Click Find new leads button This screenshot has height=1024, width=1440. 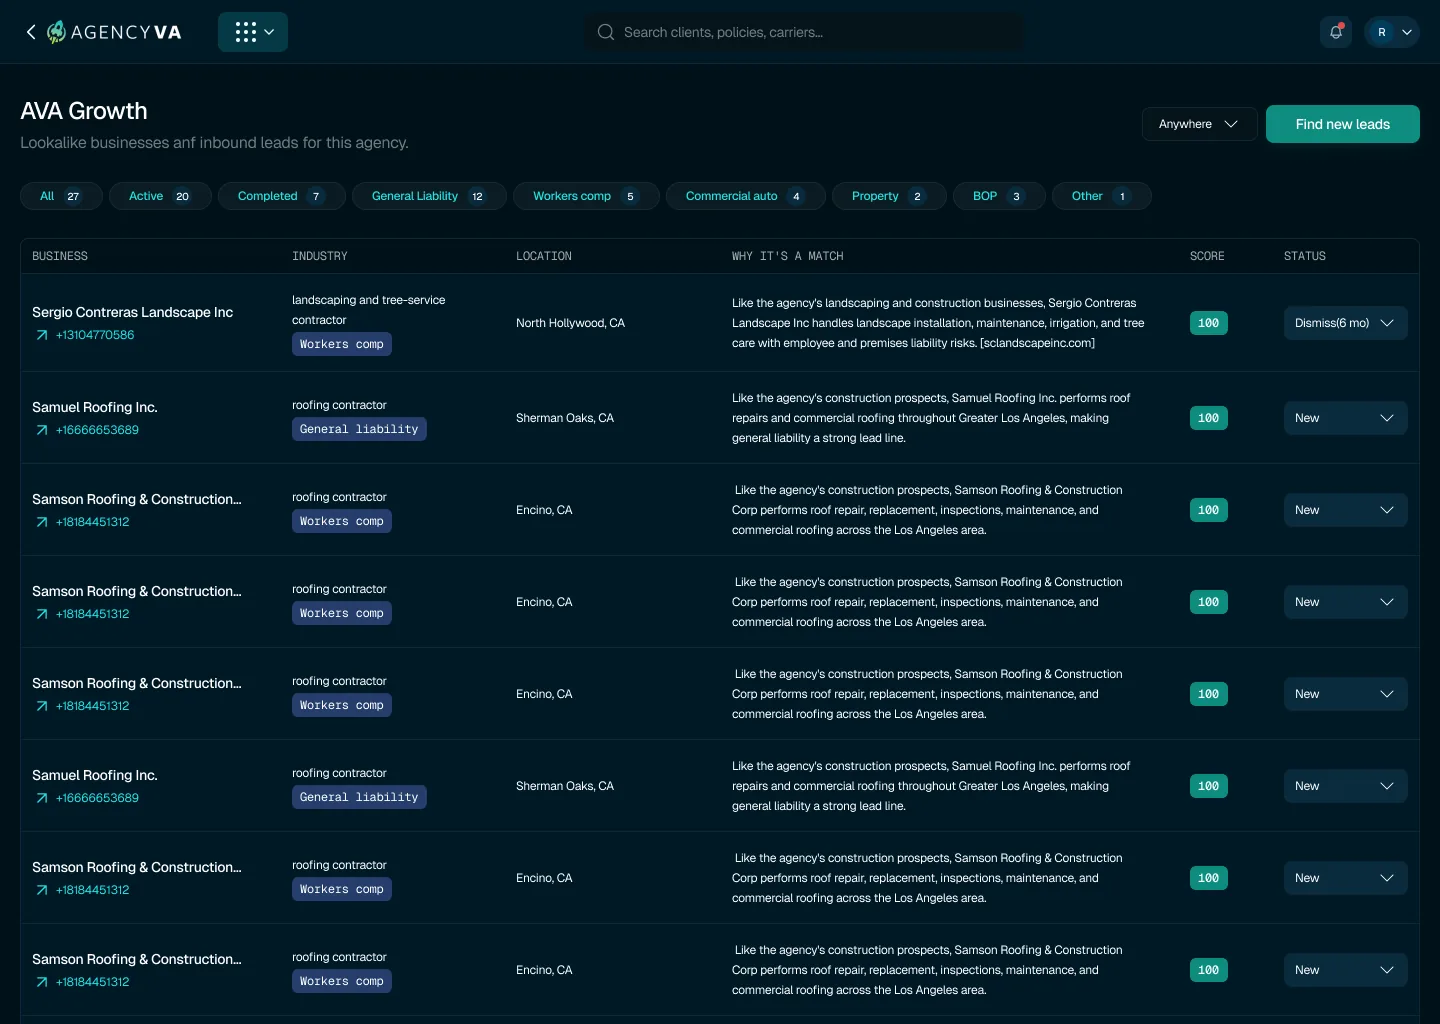[1343, 124]
